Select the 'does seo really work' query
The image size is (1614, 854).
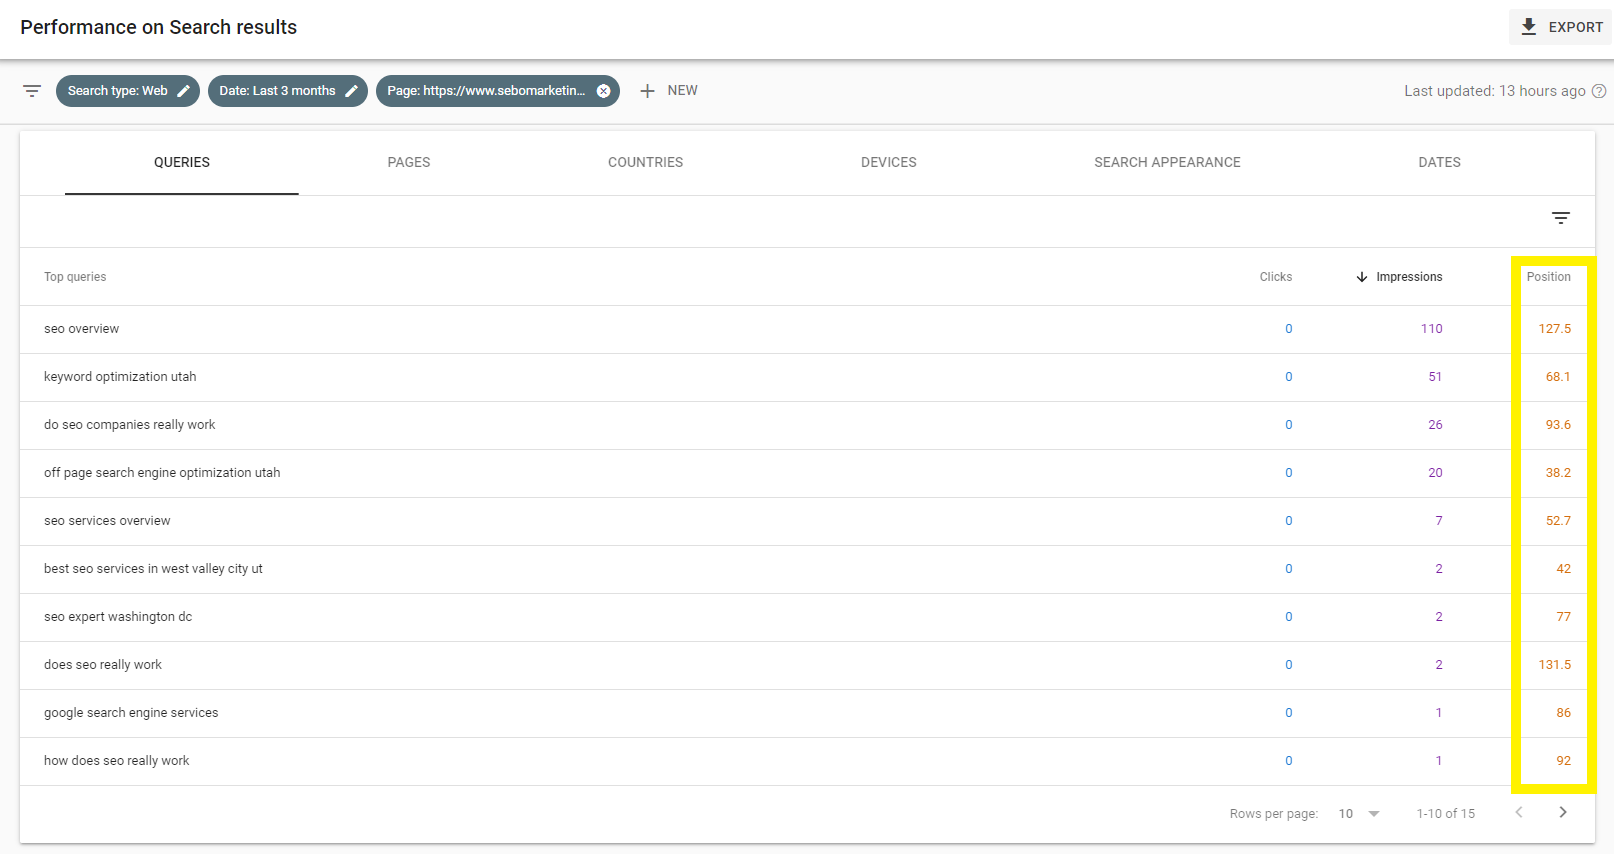pyautogui.click(x=103, y=665)
